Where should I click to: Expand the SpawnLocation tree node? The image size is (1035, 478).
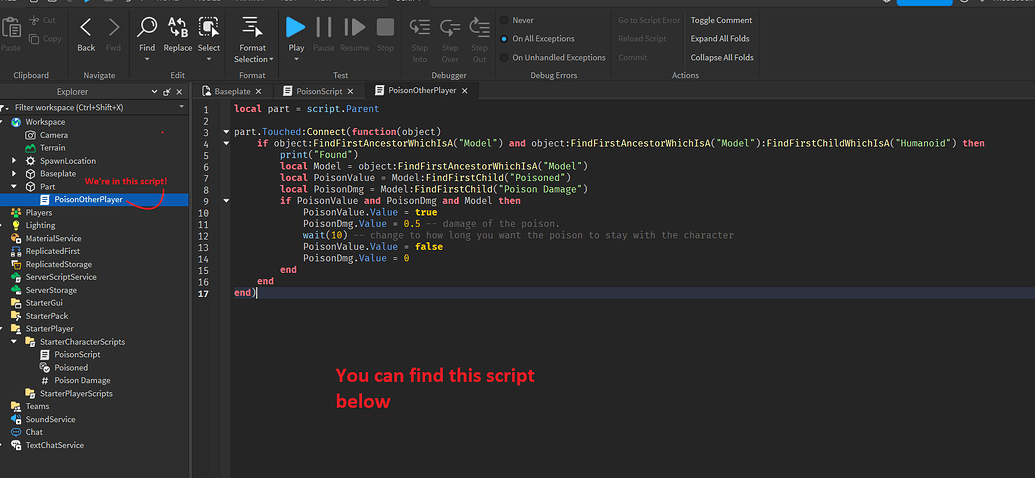tap(14, 161)
